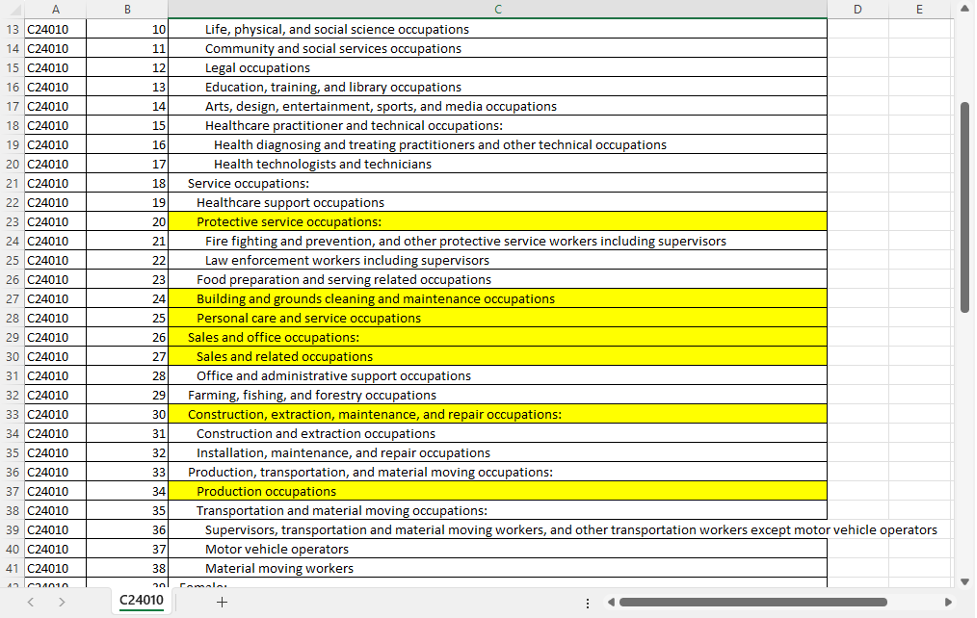Click the vertical ellipsis near the sheet tabs
This screenshot has height=618, width=977.
click(x=587, y=602)
